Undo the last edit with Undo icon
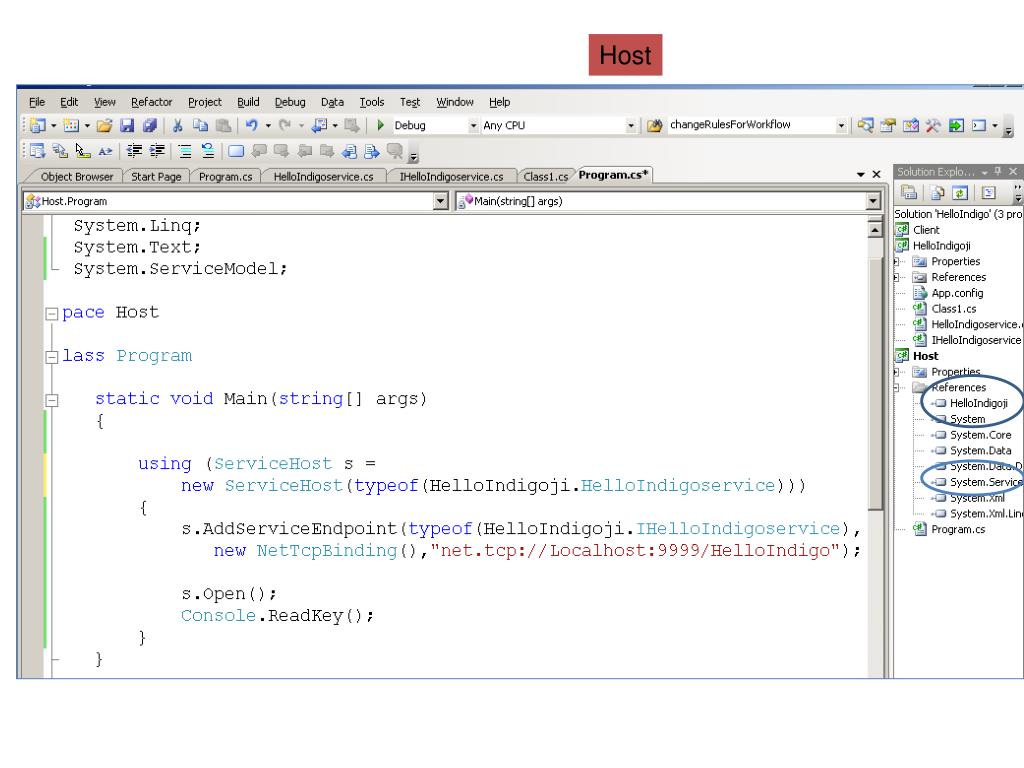Image resolution: width=1024 pixels, height=768 pixels. [x=251, y=125]
